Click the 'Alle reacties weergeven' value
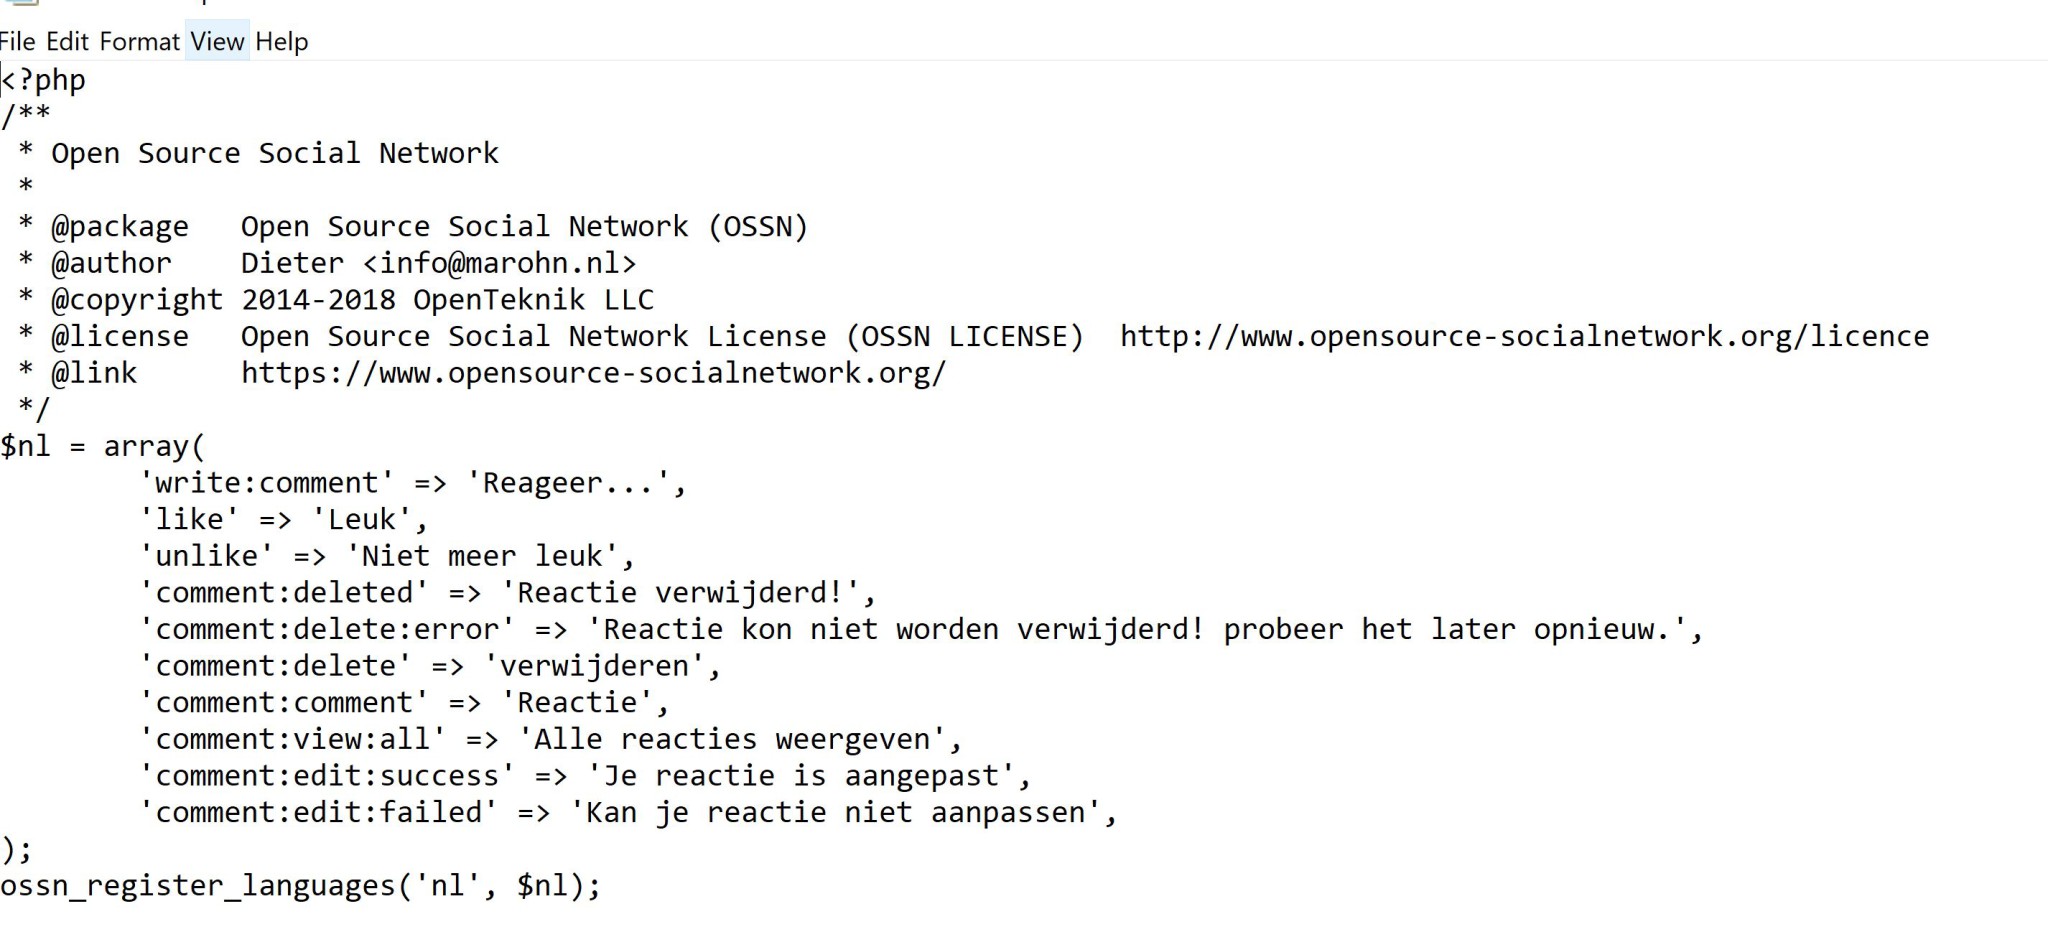2048x937 pixels. click(x=731, y=739)
